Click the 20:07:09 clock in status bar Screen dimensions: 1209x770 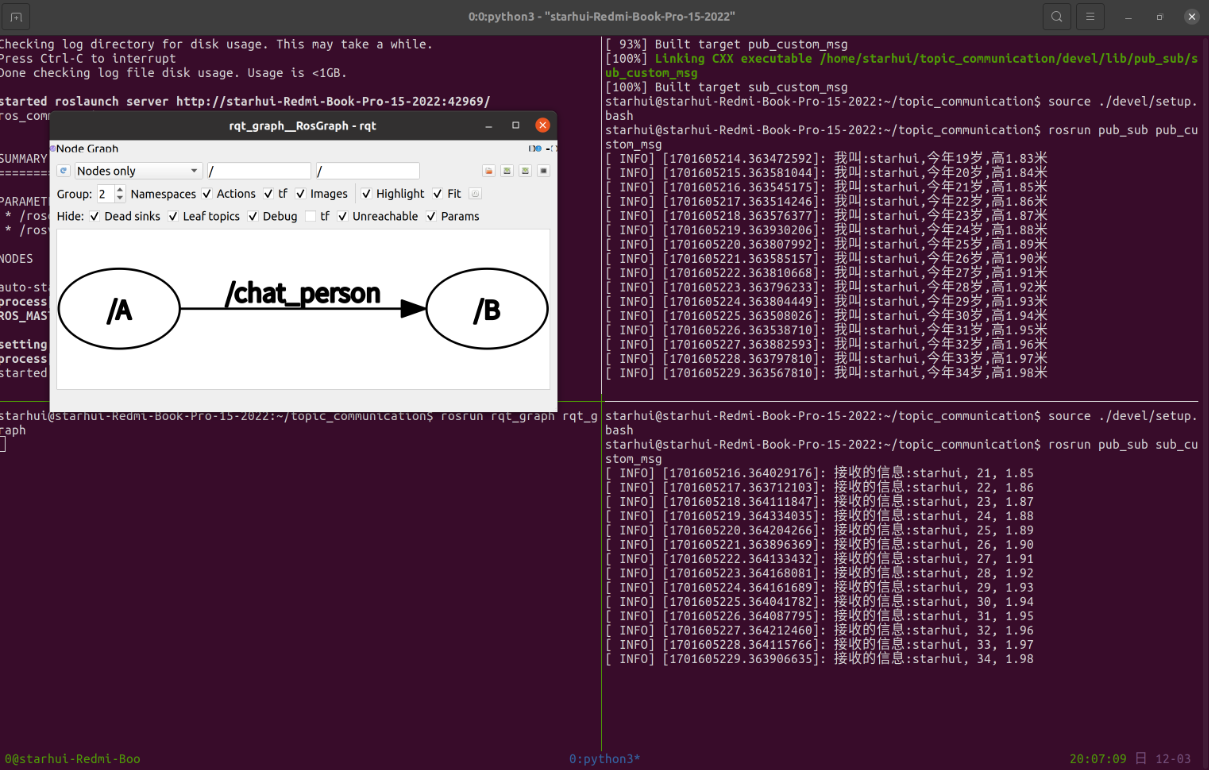pos(1098,759)
